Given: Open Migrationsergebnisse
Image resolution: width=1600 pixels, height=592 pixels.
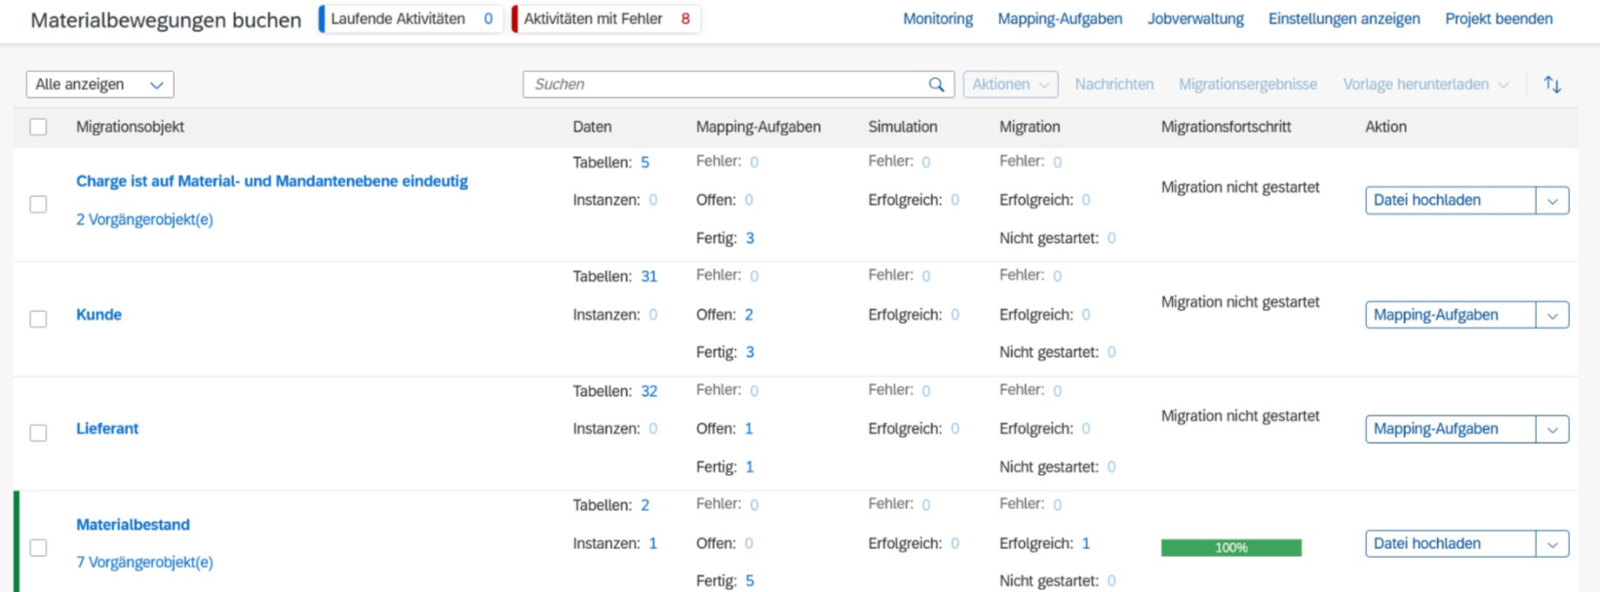Looking at the screenshot, I should [x=1248, y=85].
